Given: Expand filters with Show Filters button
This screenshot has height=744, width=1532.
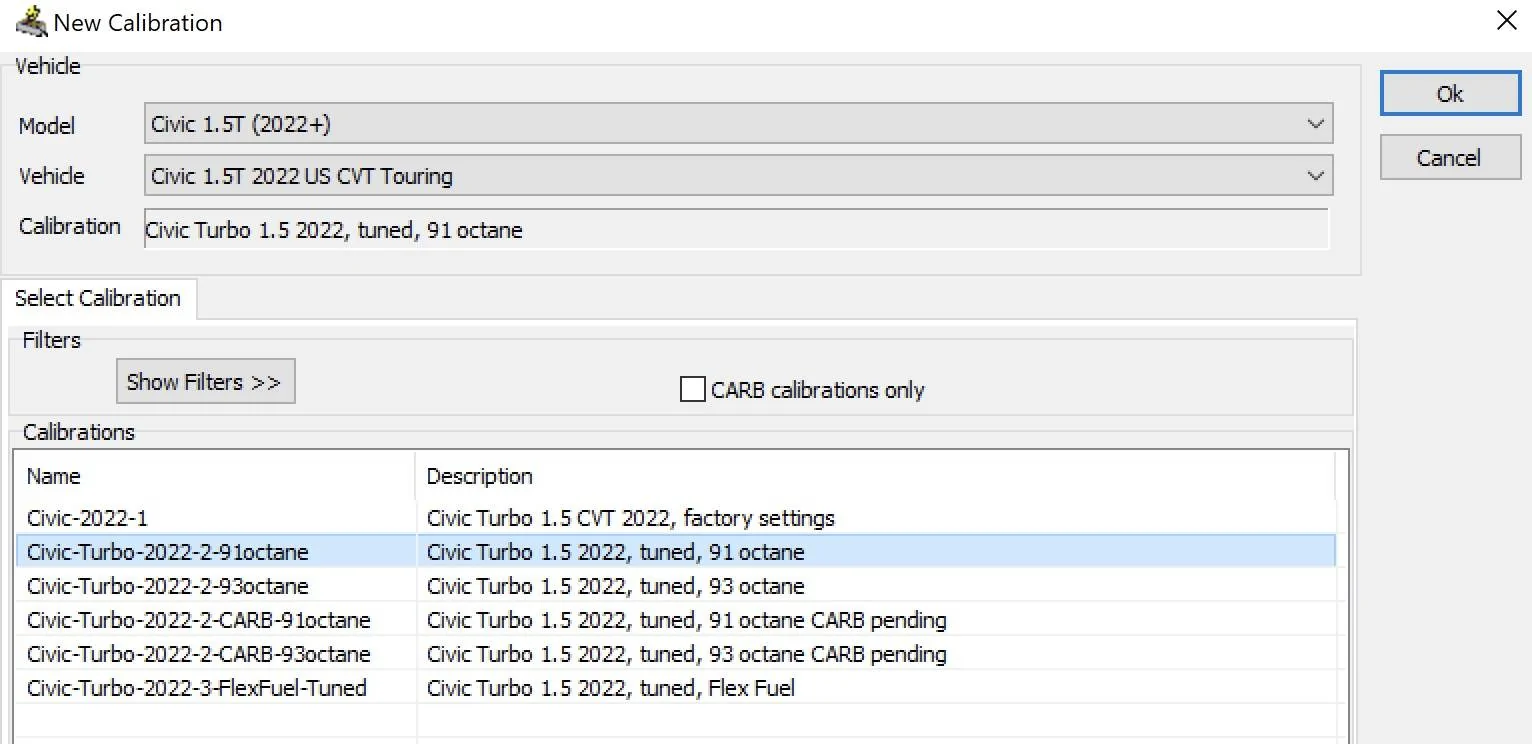Looking at the screenshot, I should point(205,382).
